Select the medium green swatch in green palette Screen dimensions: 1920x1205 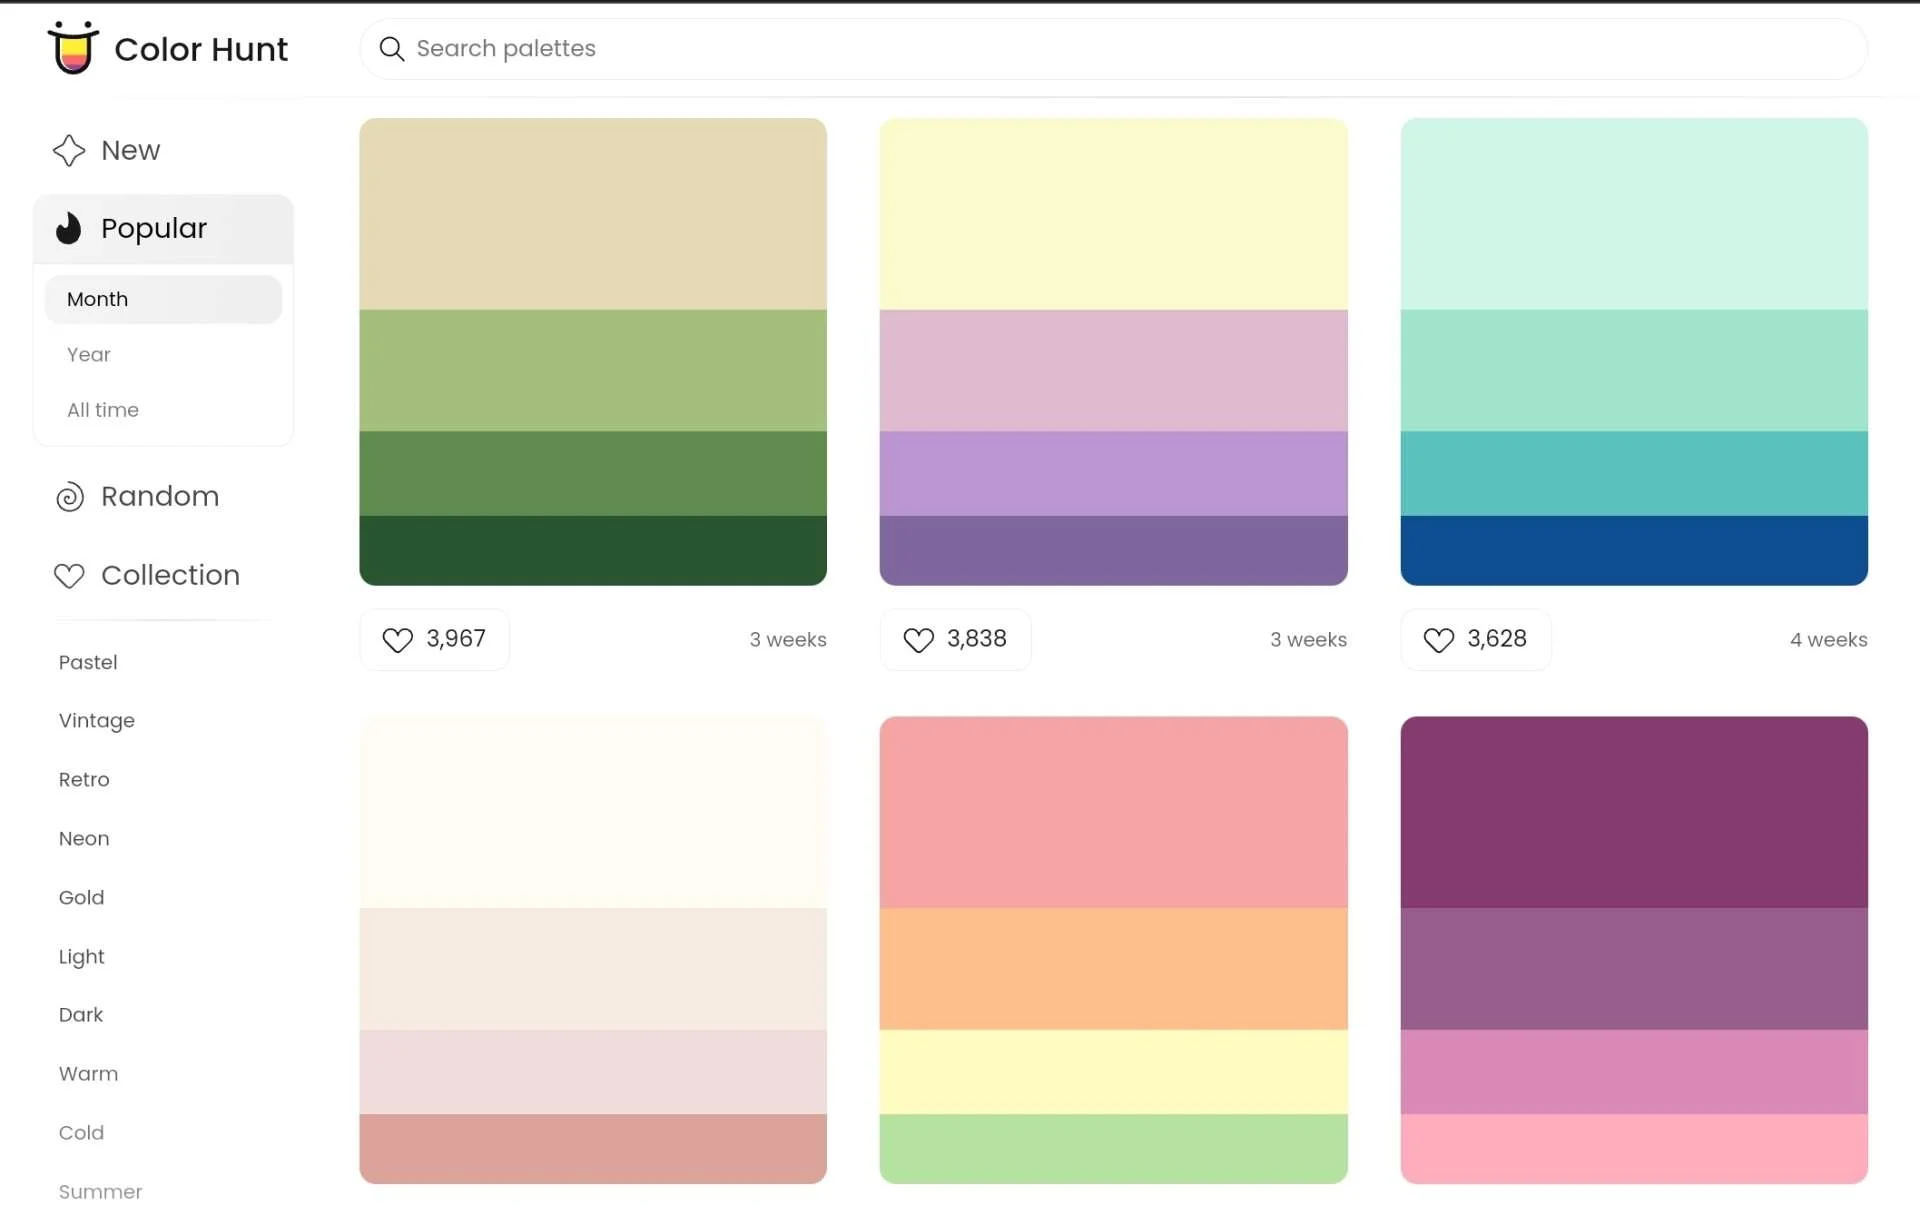point(593,473)
